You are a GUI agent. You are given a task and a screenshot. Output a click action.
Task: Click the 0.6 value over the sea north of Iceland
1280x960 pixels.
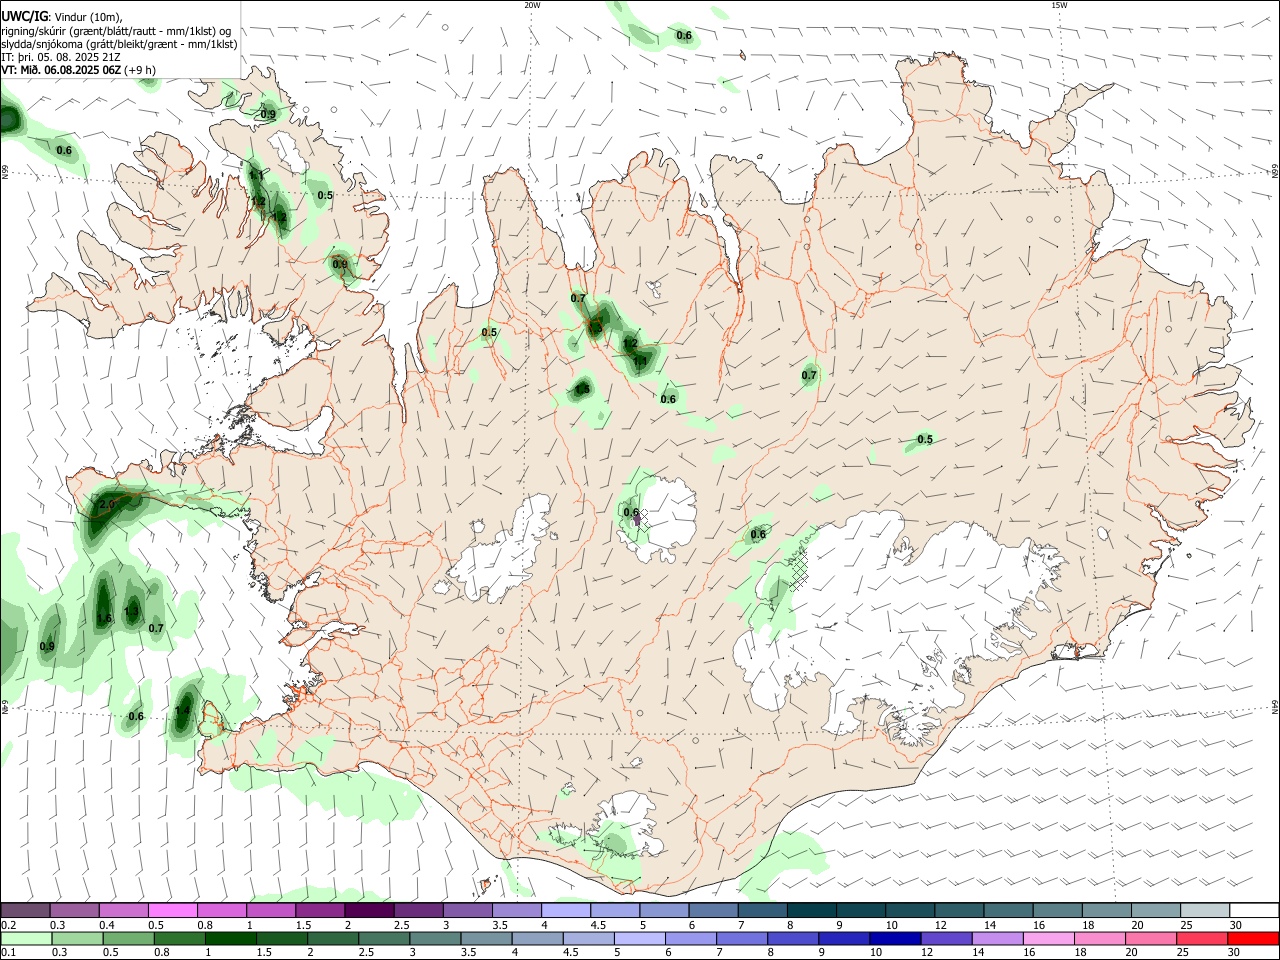click(684, 36)
